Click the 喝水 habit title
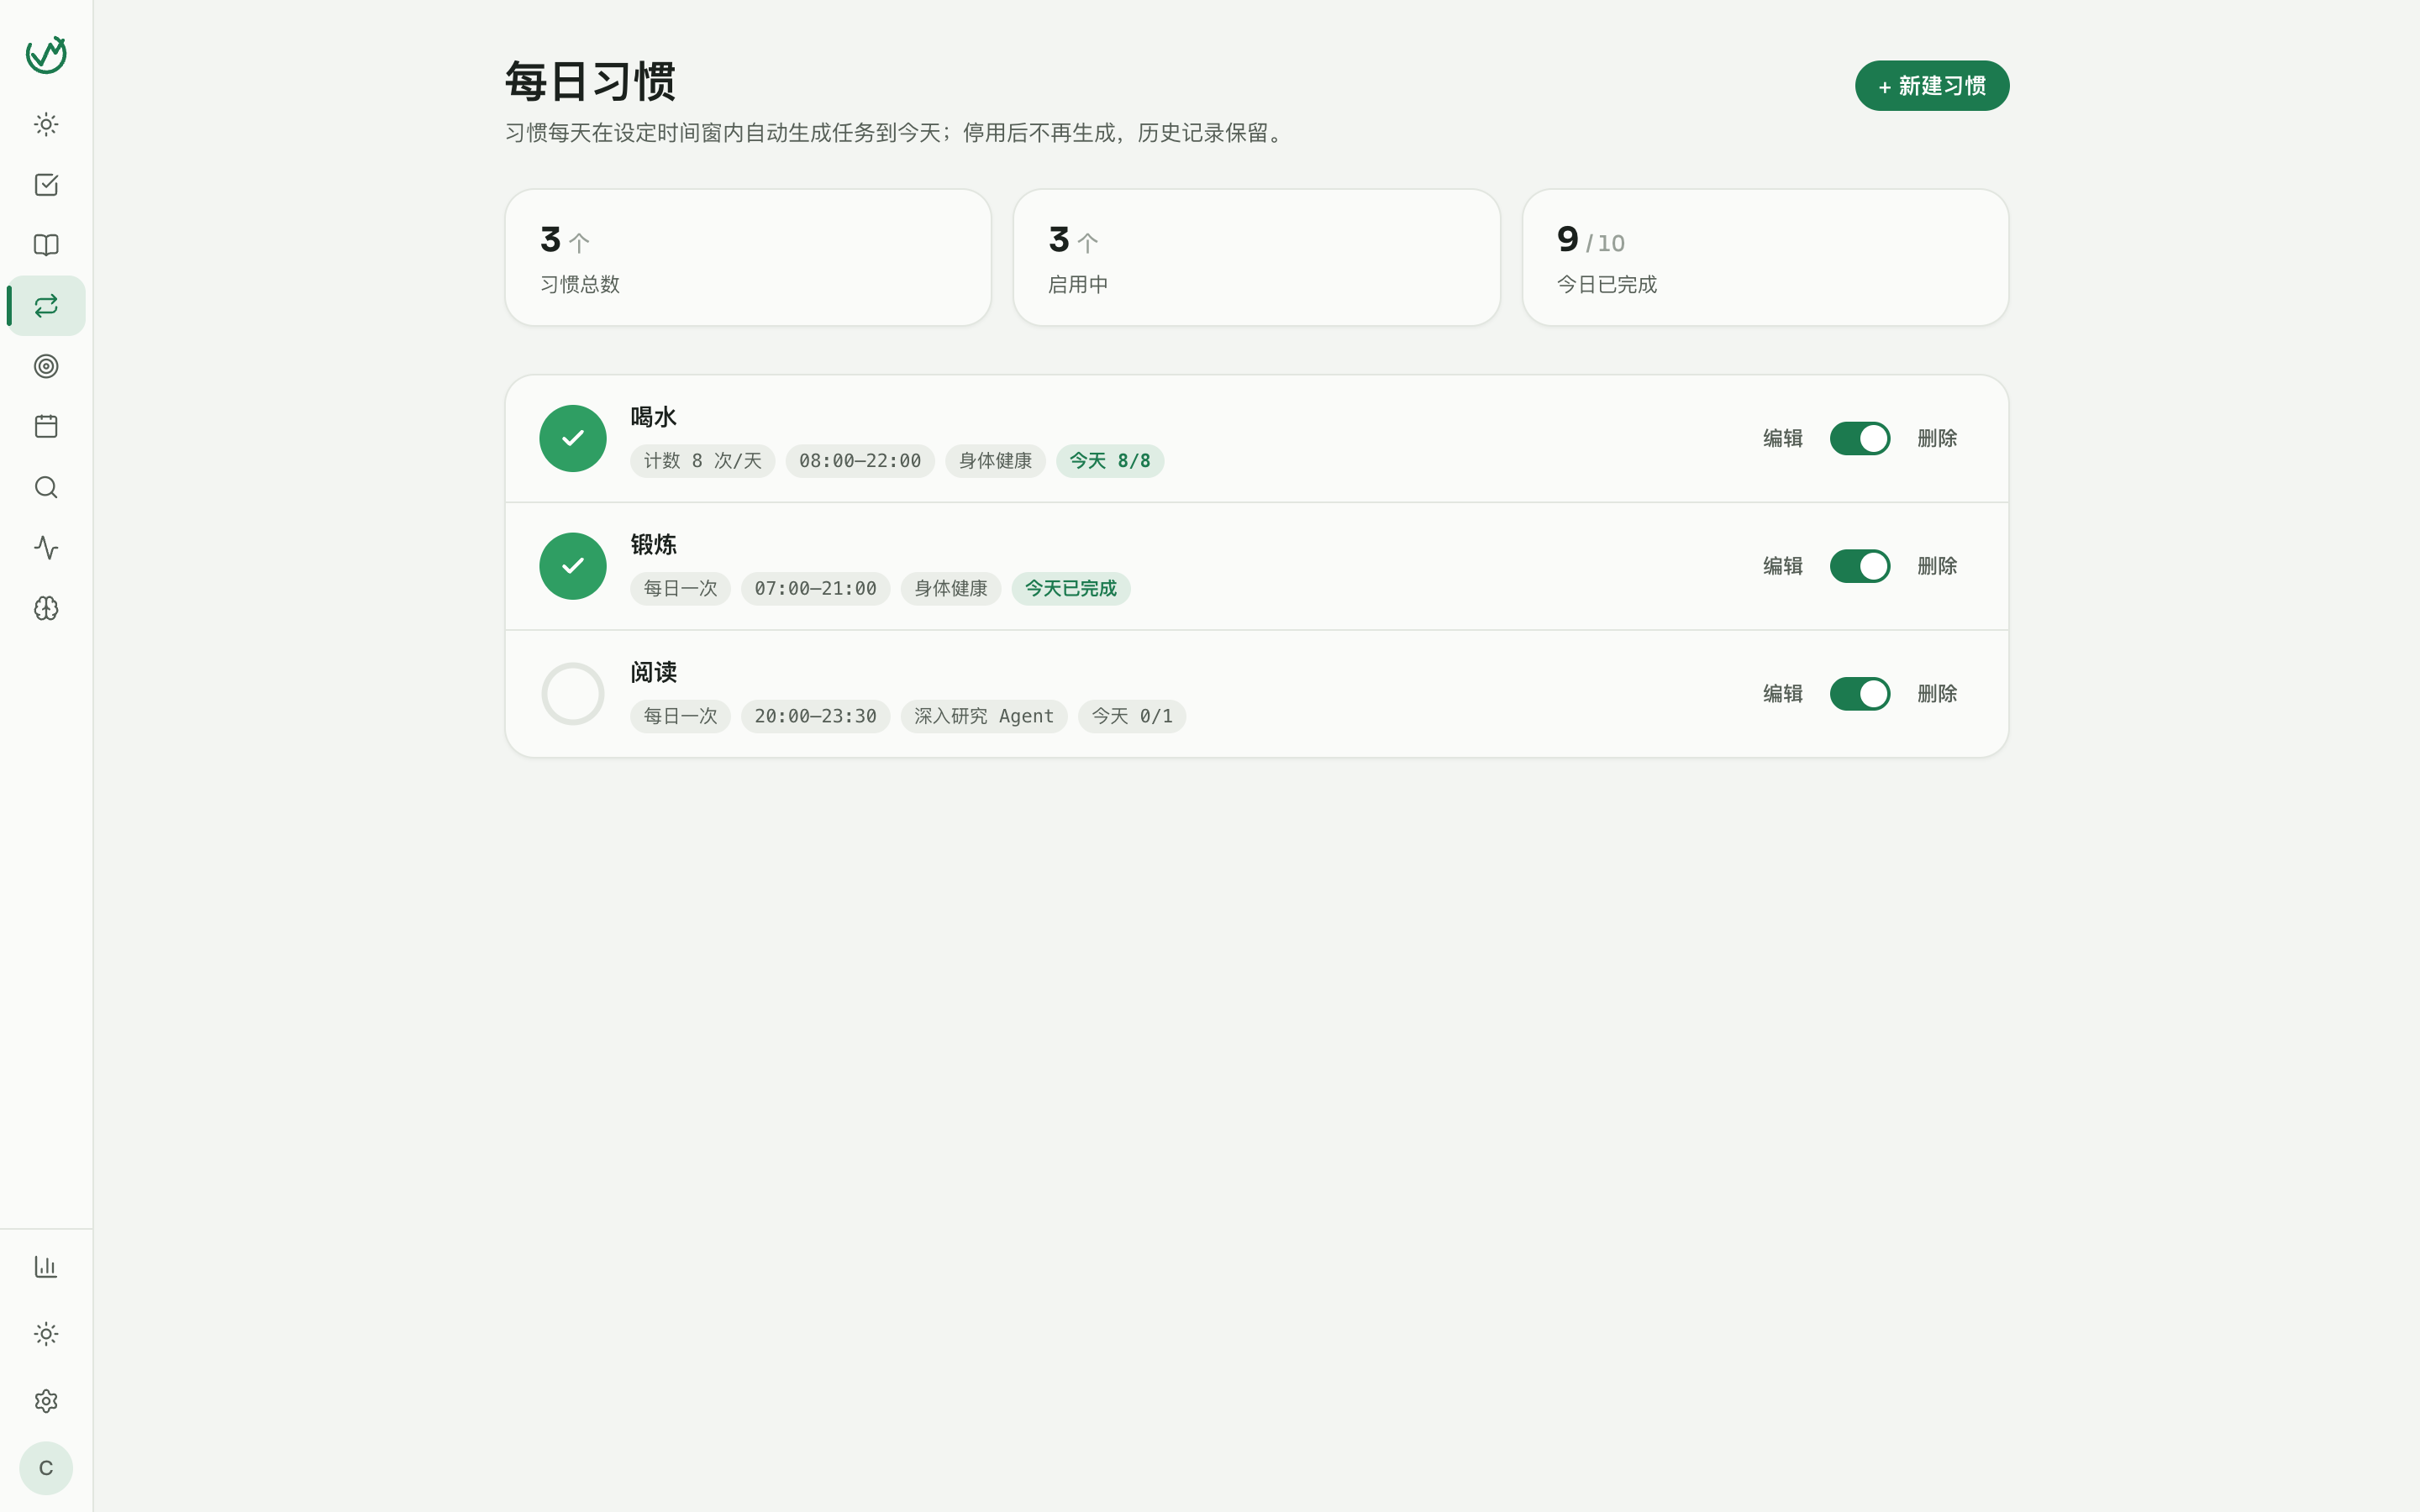Screen dimensions: 2420x1512 [654, 417]
